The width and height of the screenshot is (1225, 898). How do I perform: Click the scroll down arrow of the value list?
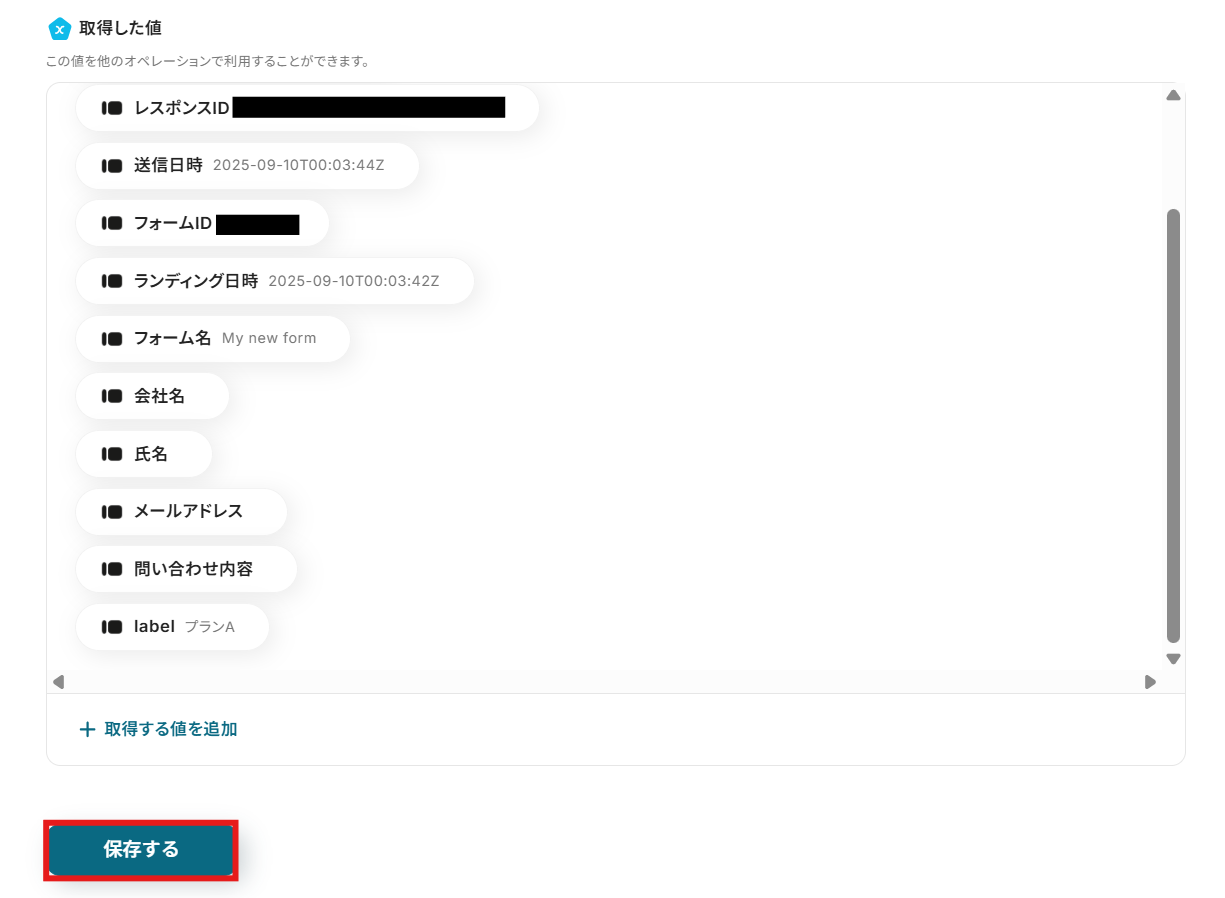[x=1174, y=659]
